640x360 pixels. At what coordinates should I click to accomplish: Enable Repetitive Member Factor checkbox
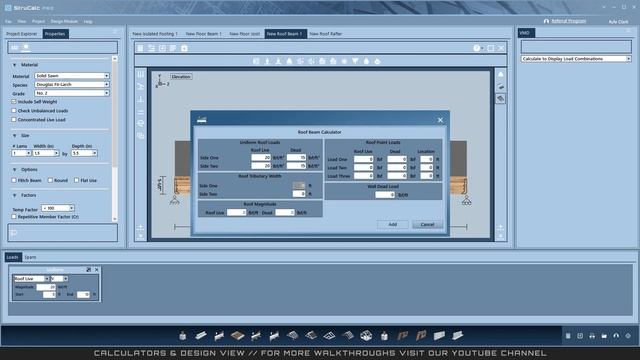[14, 217]
